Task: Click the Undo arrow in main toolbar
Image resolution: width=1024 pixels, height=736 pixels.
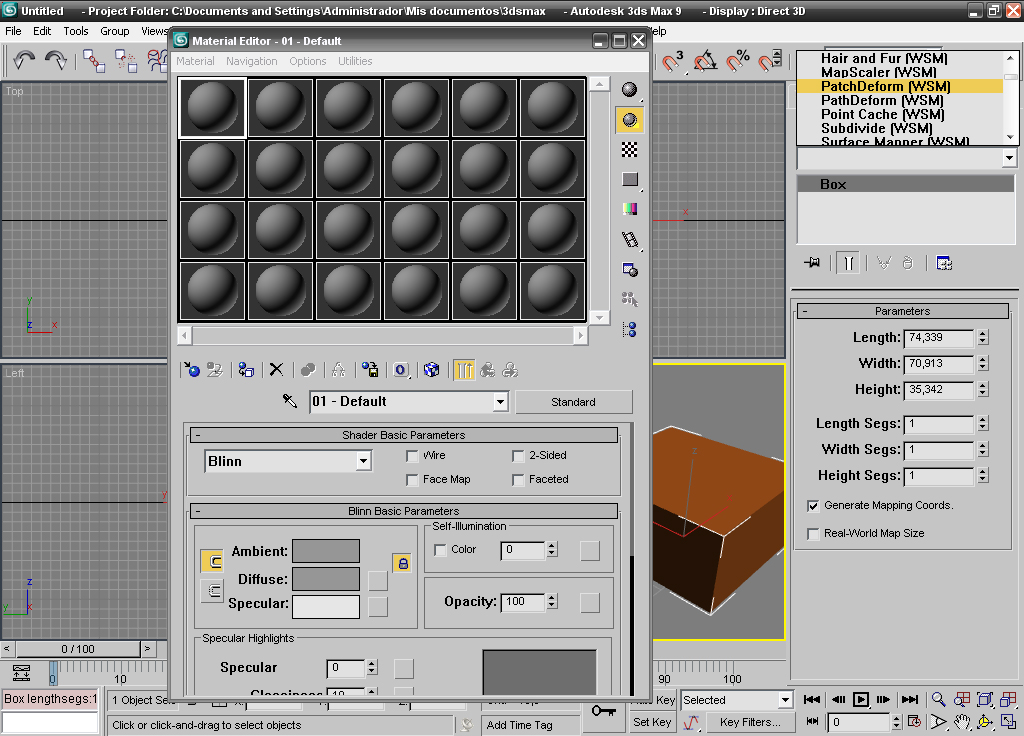Action: click(24, 61)
